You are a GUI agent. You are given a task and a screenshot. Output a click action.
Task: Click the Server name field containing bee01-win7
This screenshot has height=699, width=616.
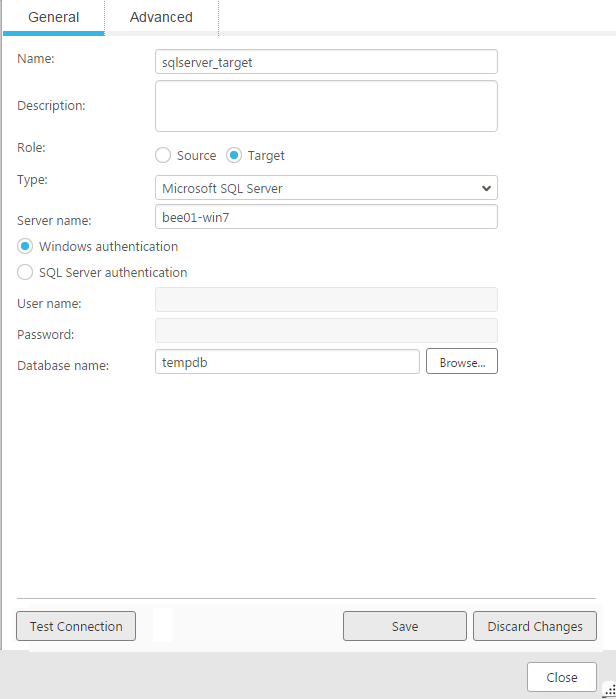326,217
